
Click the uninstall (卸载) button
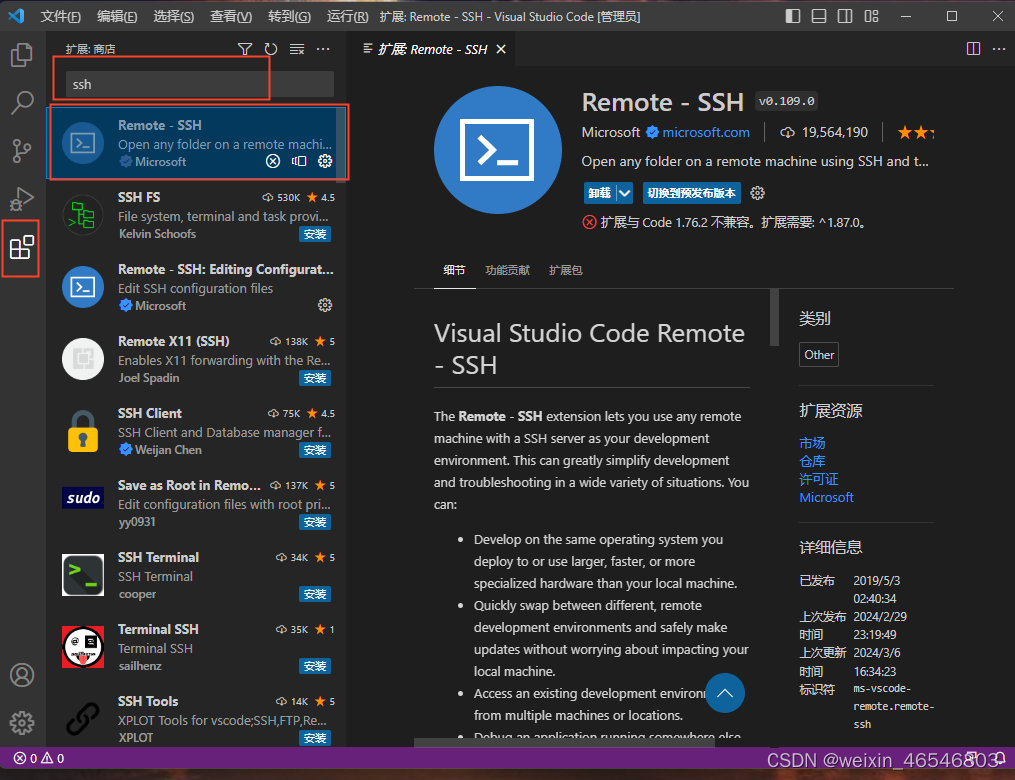599,193
